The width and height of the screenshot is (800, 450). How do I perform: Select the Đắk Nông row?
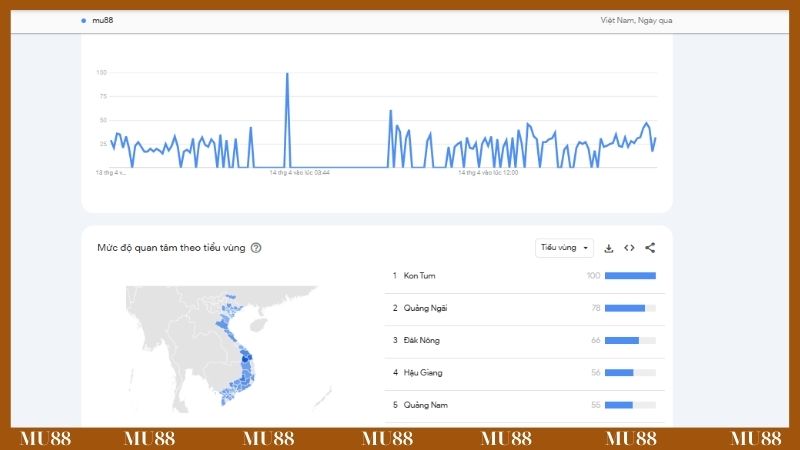tap(524, 340)
